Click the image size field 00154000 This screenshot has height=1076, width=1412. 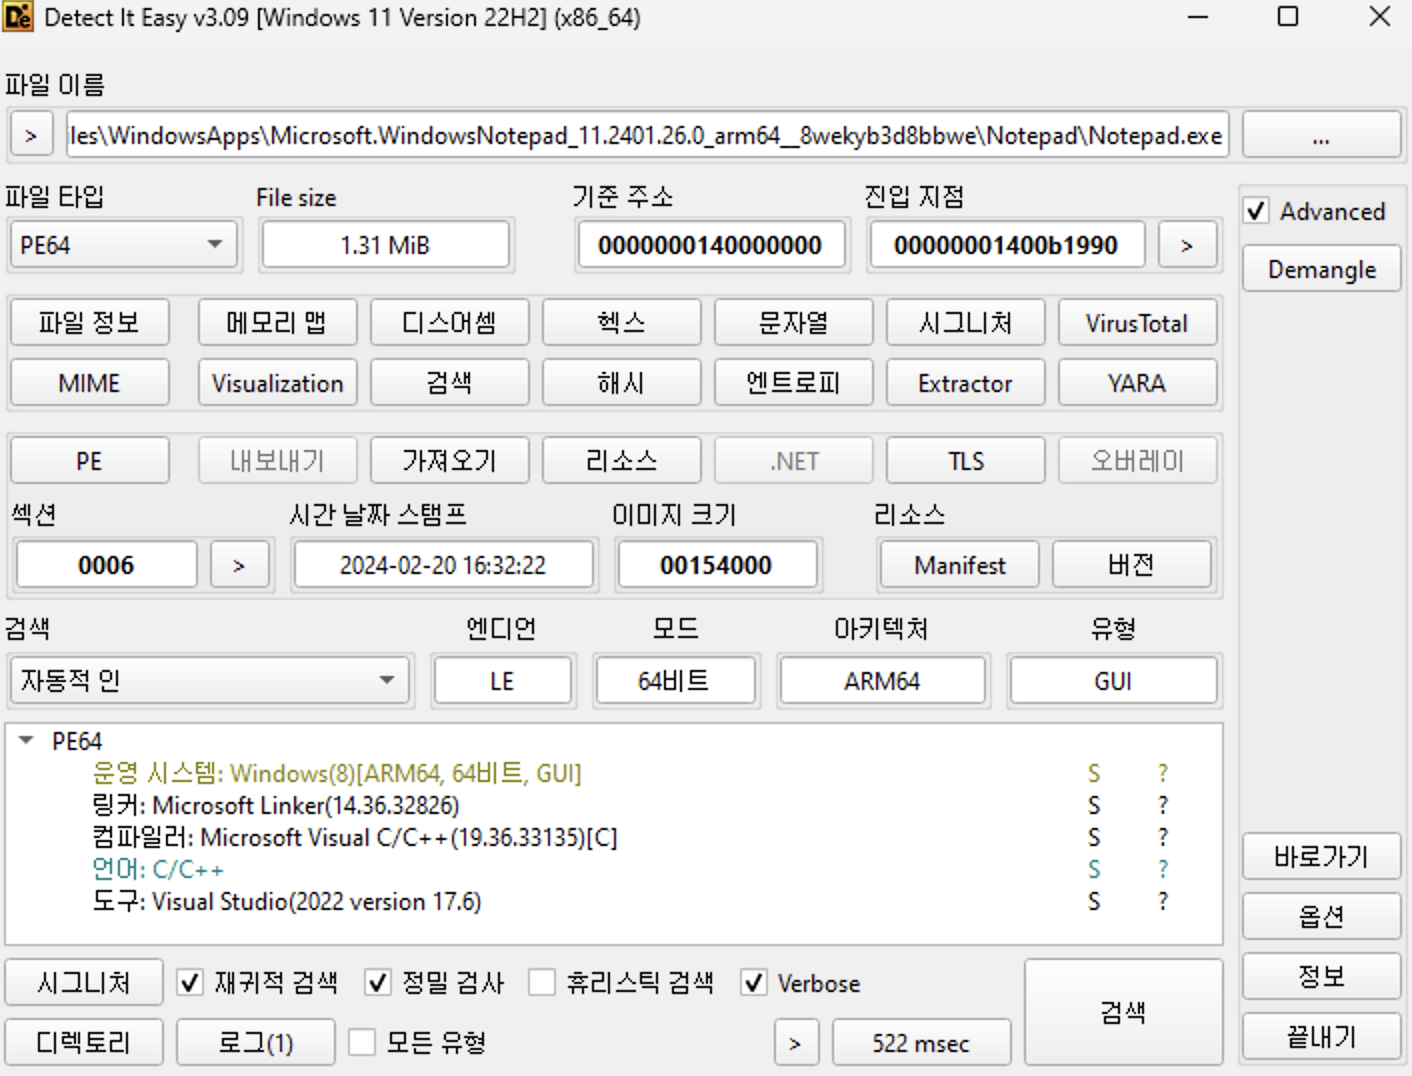(x=716, y=565)
